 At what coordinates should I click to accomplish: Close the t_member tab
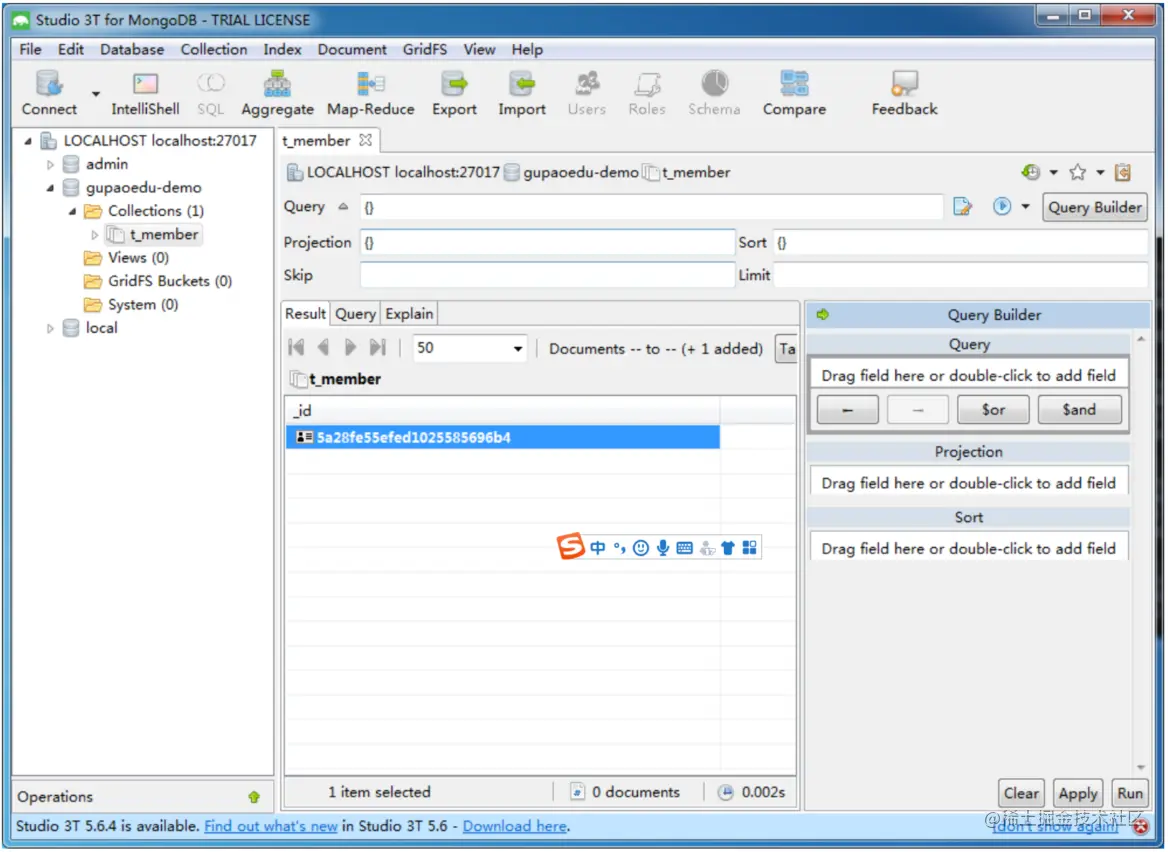point(365,140)
